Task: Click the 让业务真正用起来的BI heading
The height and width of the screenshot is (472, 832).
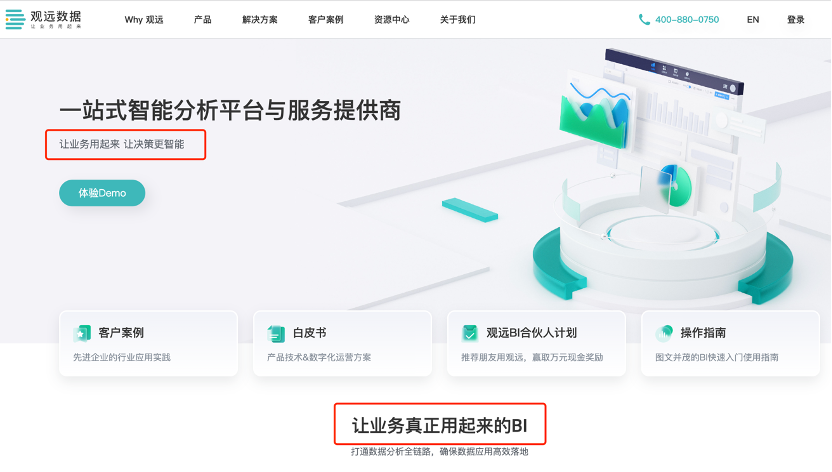Action: [x=439, y=425]
